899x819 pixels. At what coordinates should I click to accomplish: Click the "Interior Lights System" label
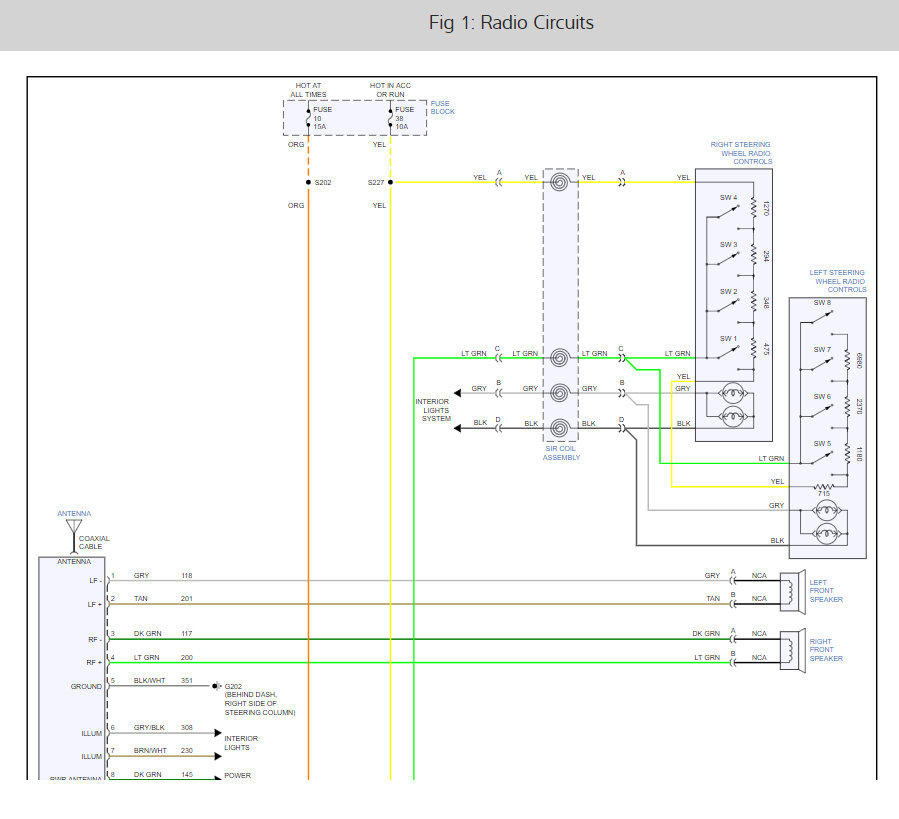pyautogui.click(x=433, y=410)
